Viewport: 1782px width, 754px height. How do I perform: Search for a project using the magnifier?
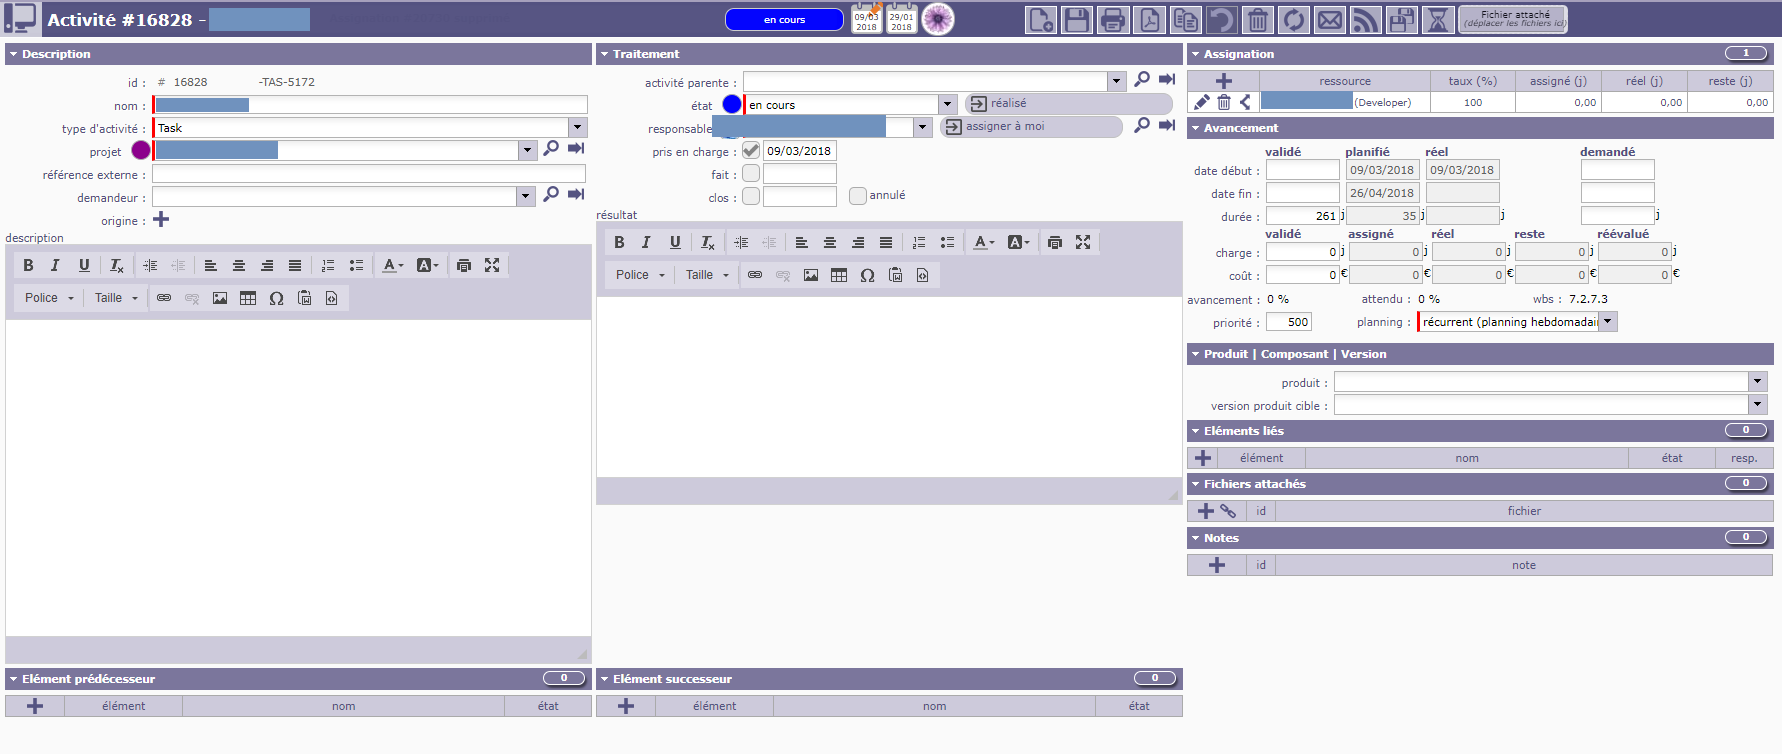[x=550, y=149]
